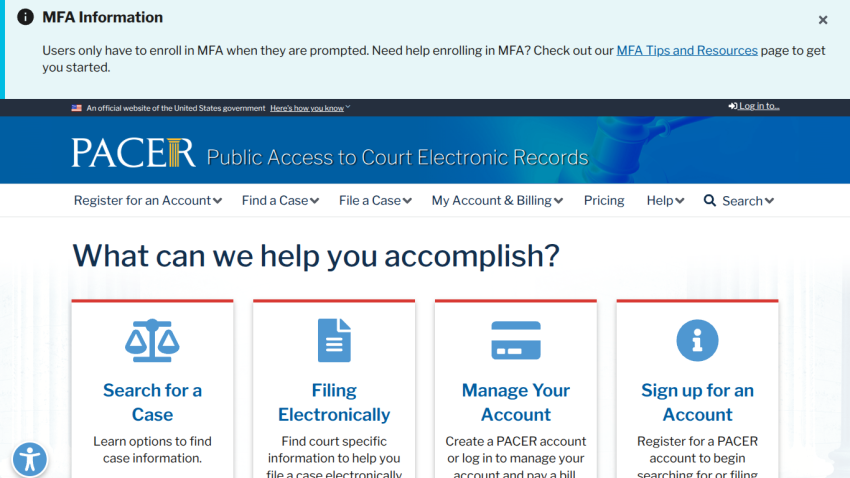Close the MFA Information banner
This screenshot has height=478, width=850.
tap(823, 20)
